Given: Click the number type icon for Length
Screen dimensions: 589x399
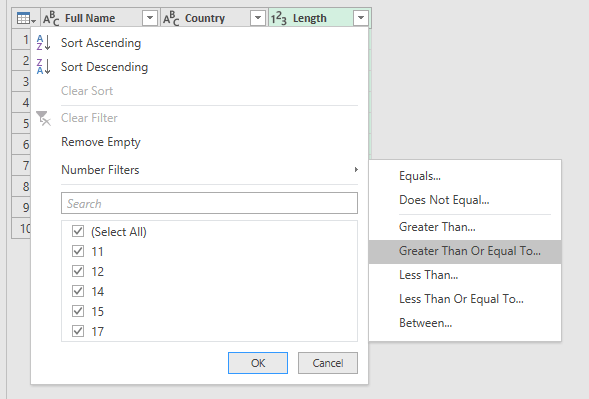Looking at the screenshot, I should point(279,18).
